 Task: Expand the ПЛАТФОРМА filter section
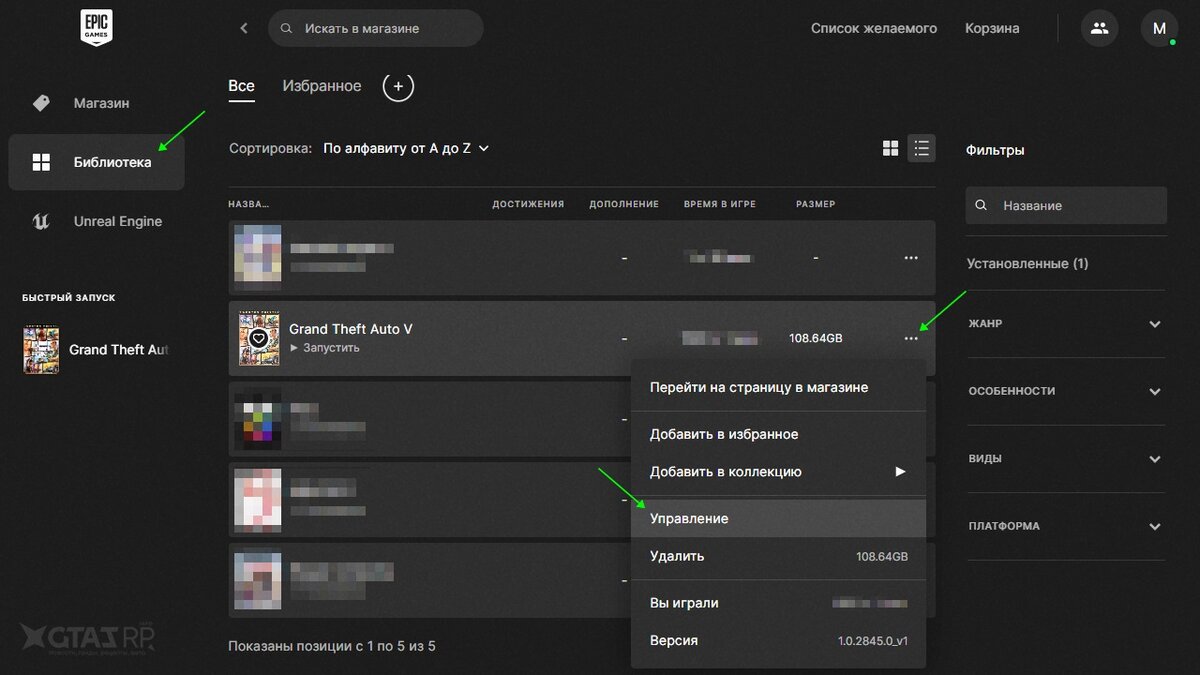click(1066, 526)
